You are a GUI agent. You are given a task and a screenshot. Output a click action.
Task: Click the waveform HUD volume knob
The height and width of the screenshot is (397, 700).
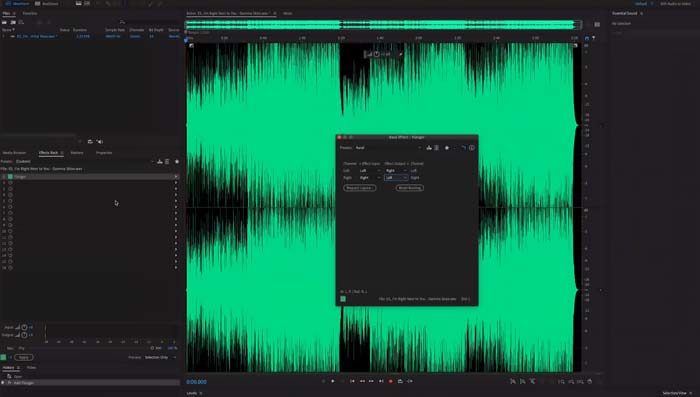(x=377, y=54)
